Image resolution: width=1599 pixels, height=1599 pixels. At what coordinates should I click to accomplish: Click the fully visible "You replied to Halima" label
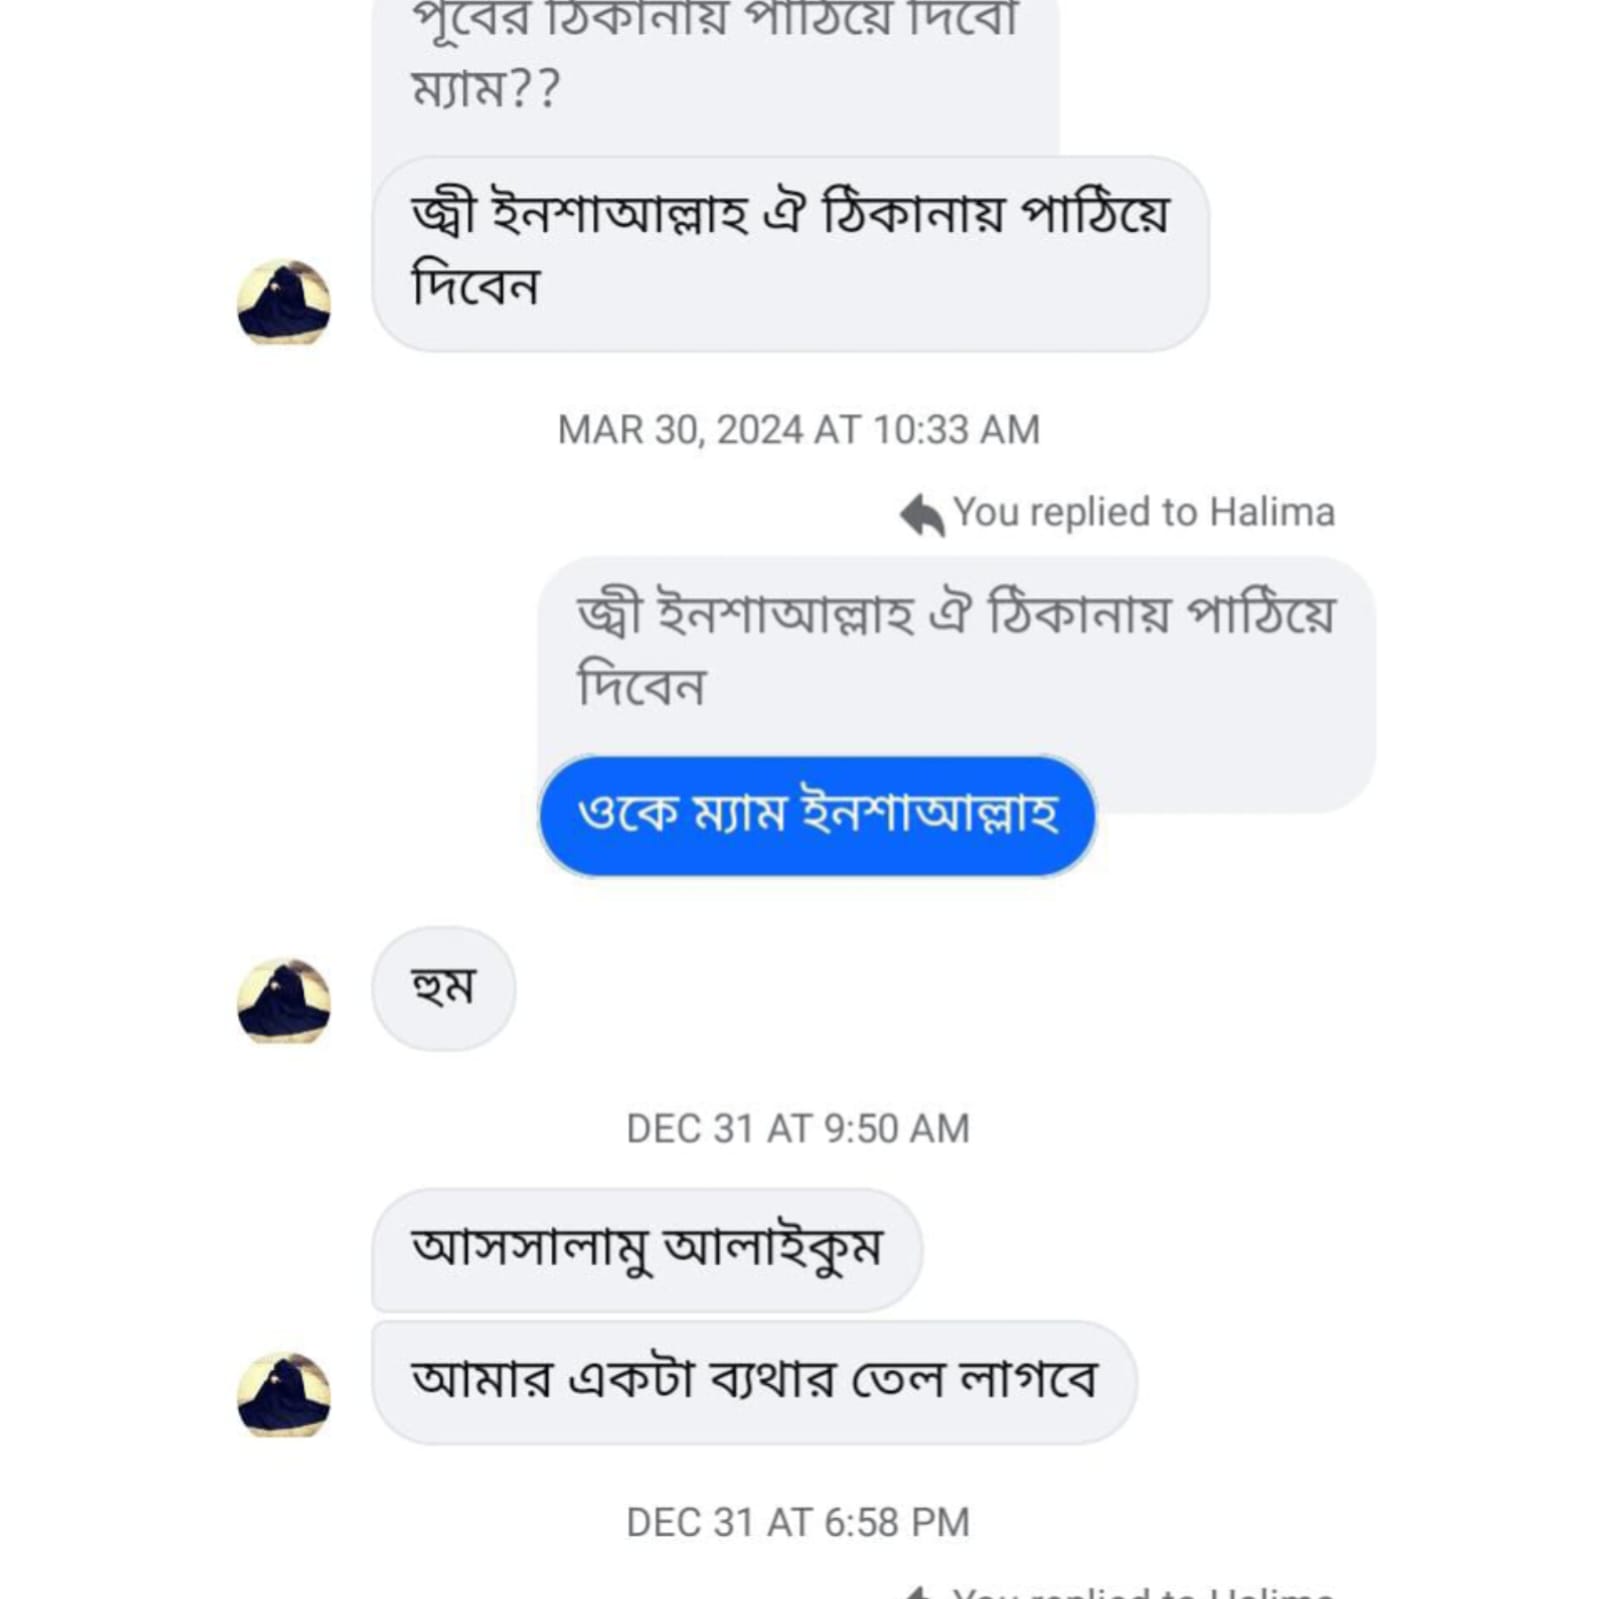[x=1143, y=512]
